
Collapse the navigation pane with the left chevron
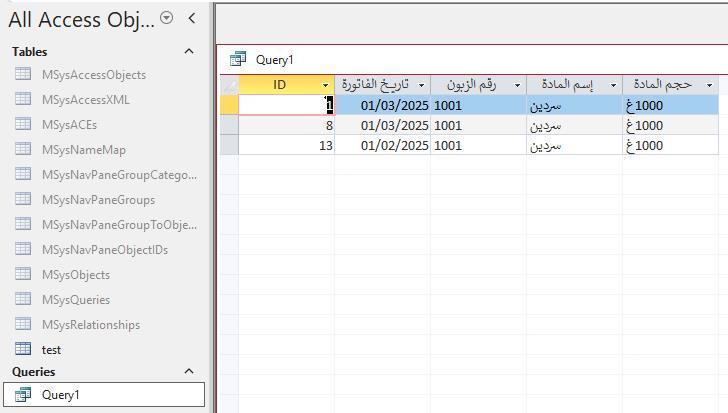[192, 19]
